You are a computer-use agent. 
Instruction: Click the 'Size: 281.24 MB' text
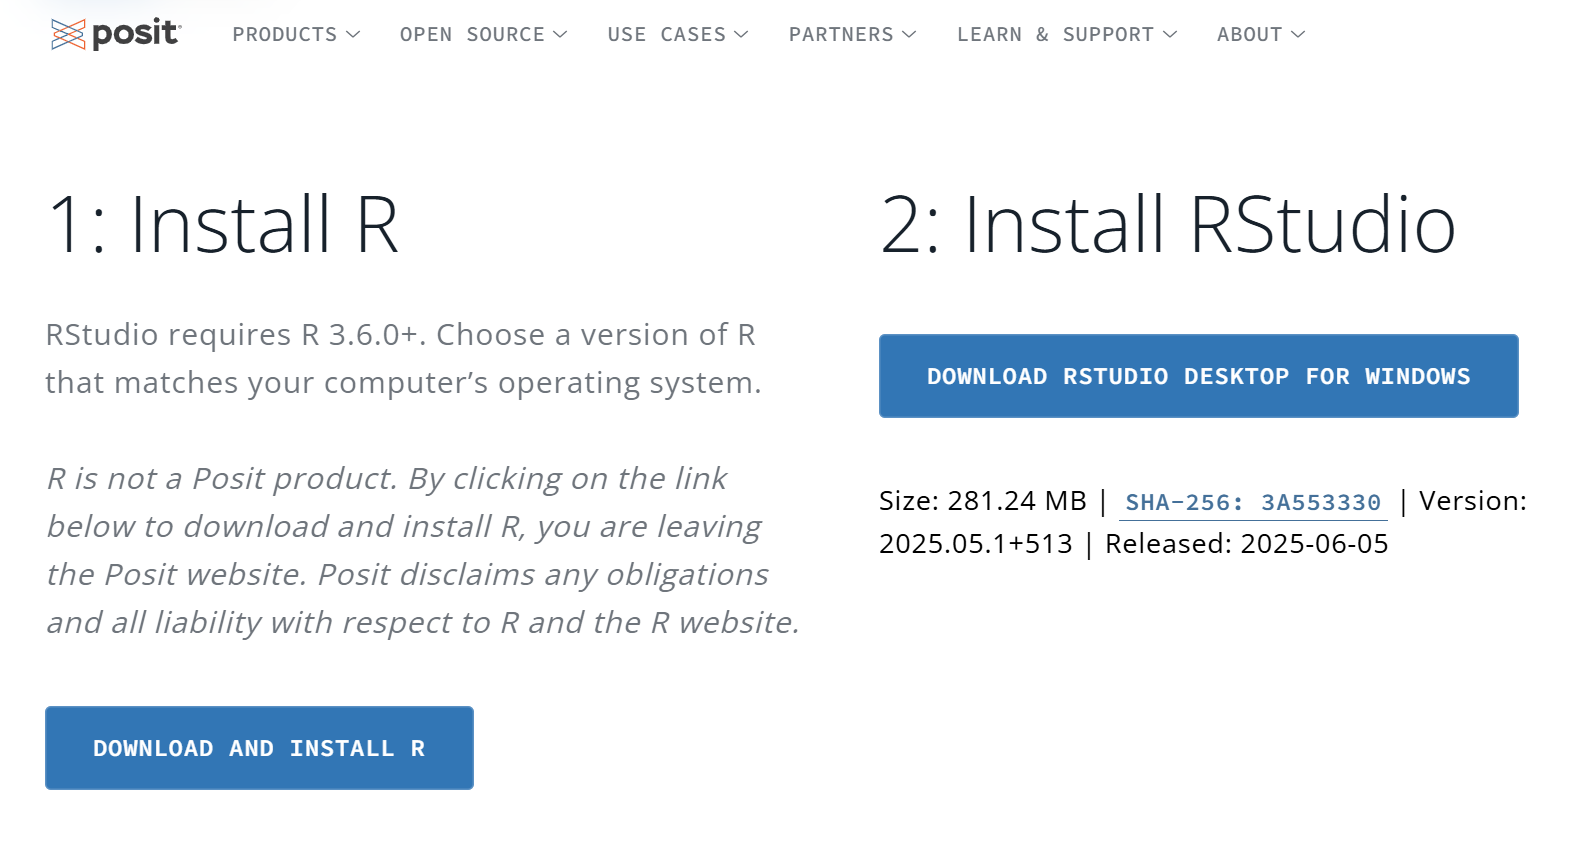coord(982,501)
